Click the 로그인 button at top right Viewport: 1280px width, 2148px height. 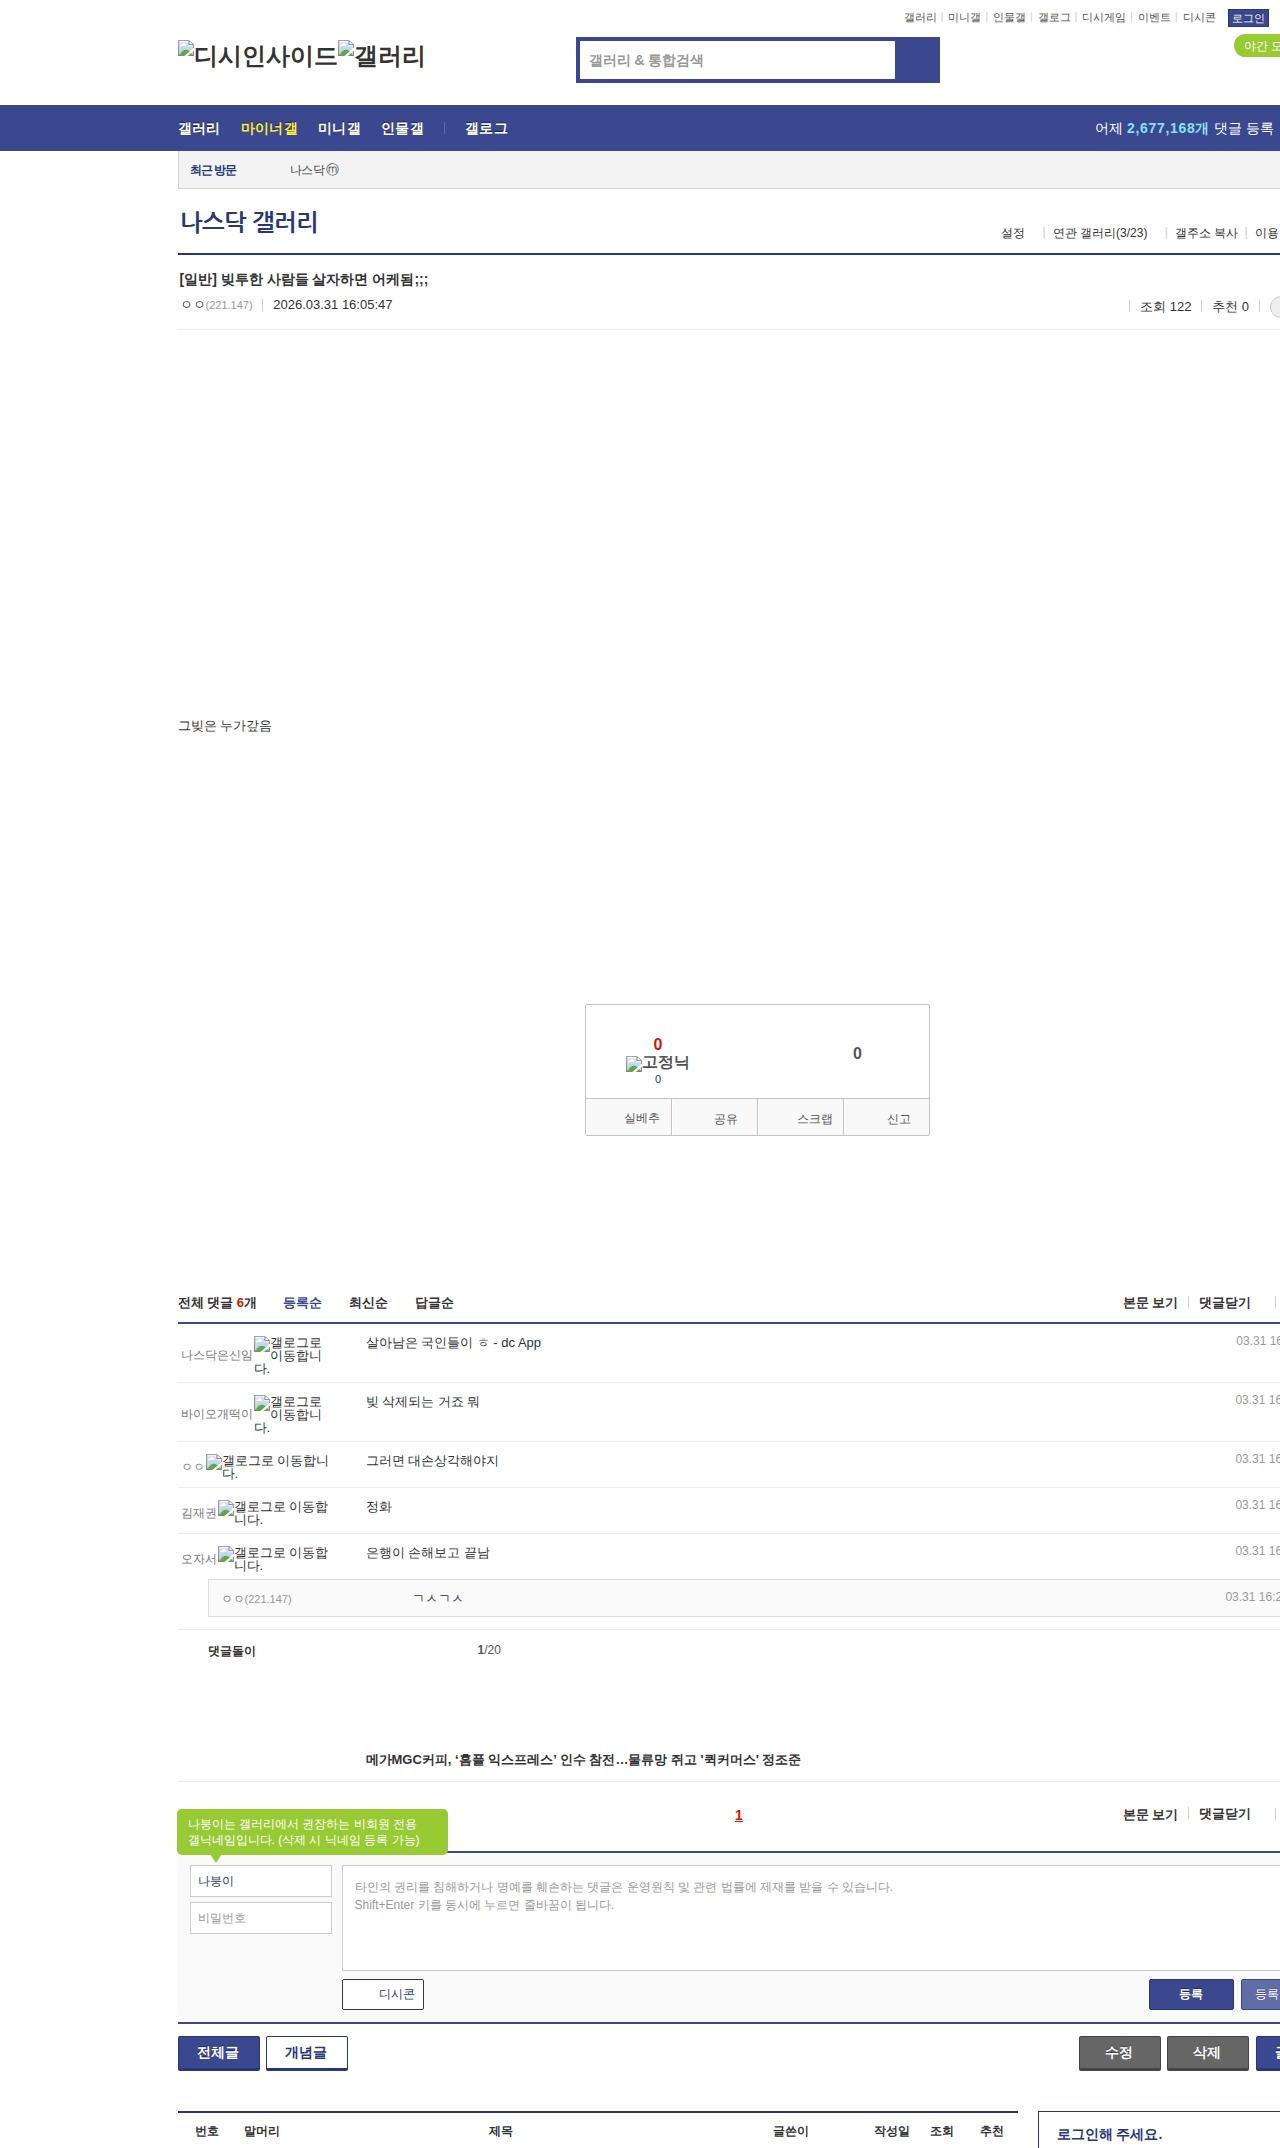coord(1248,18)
